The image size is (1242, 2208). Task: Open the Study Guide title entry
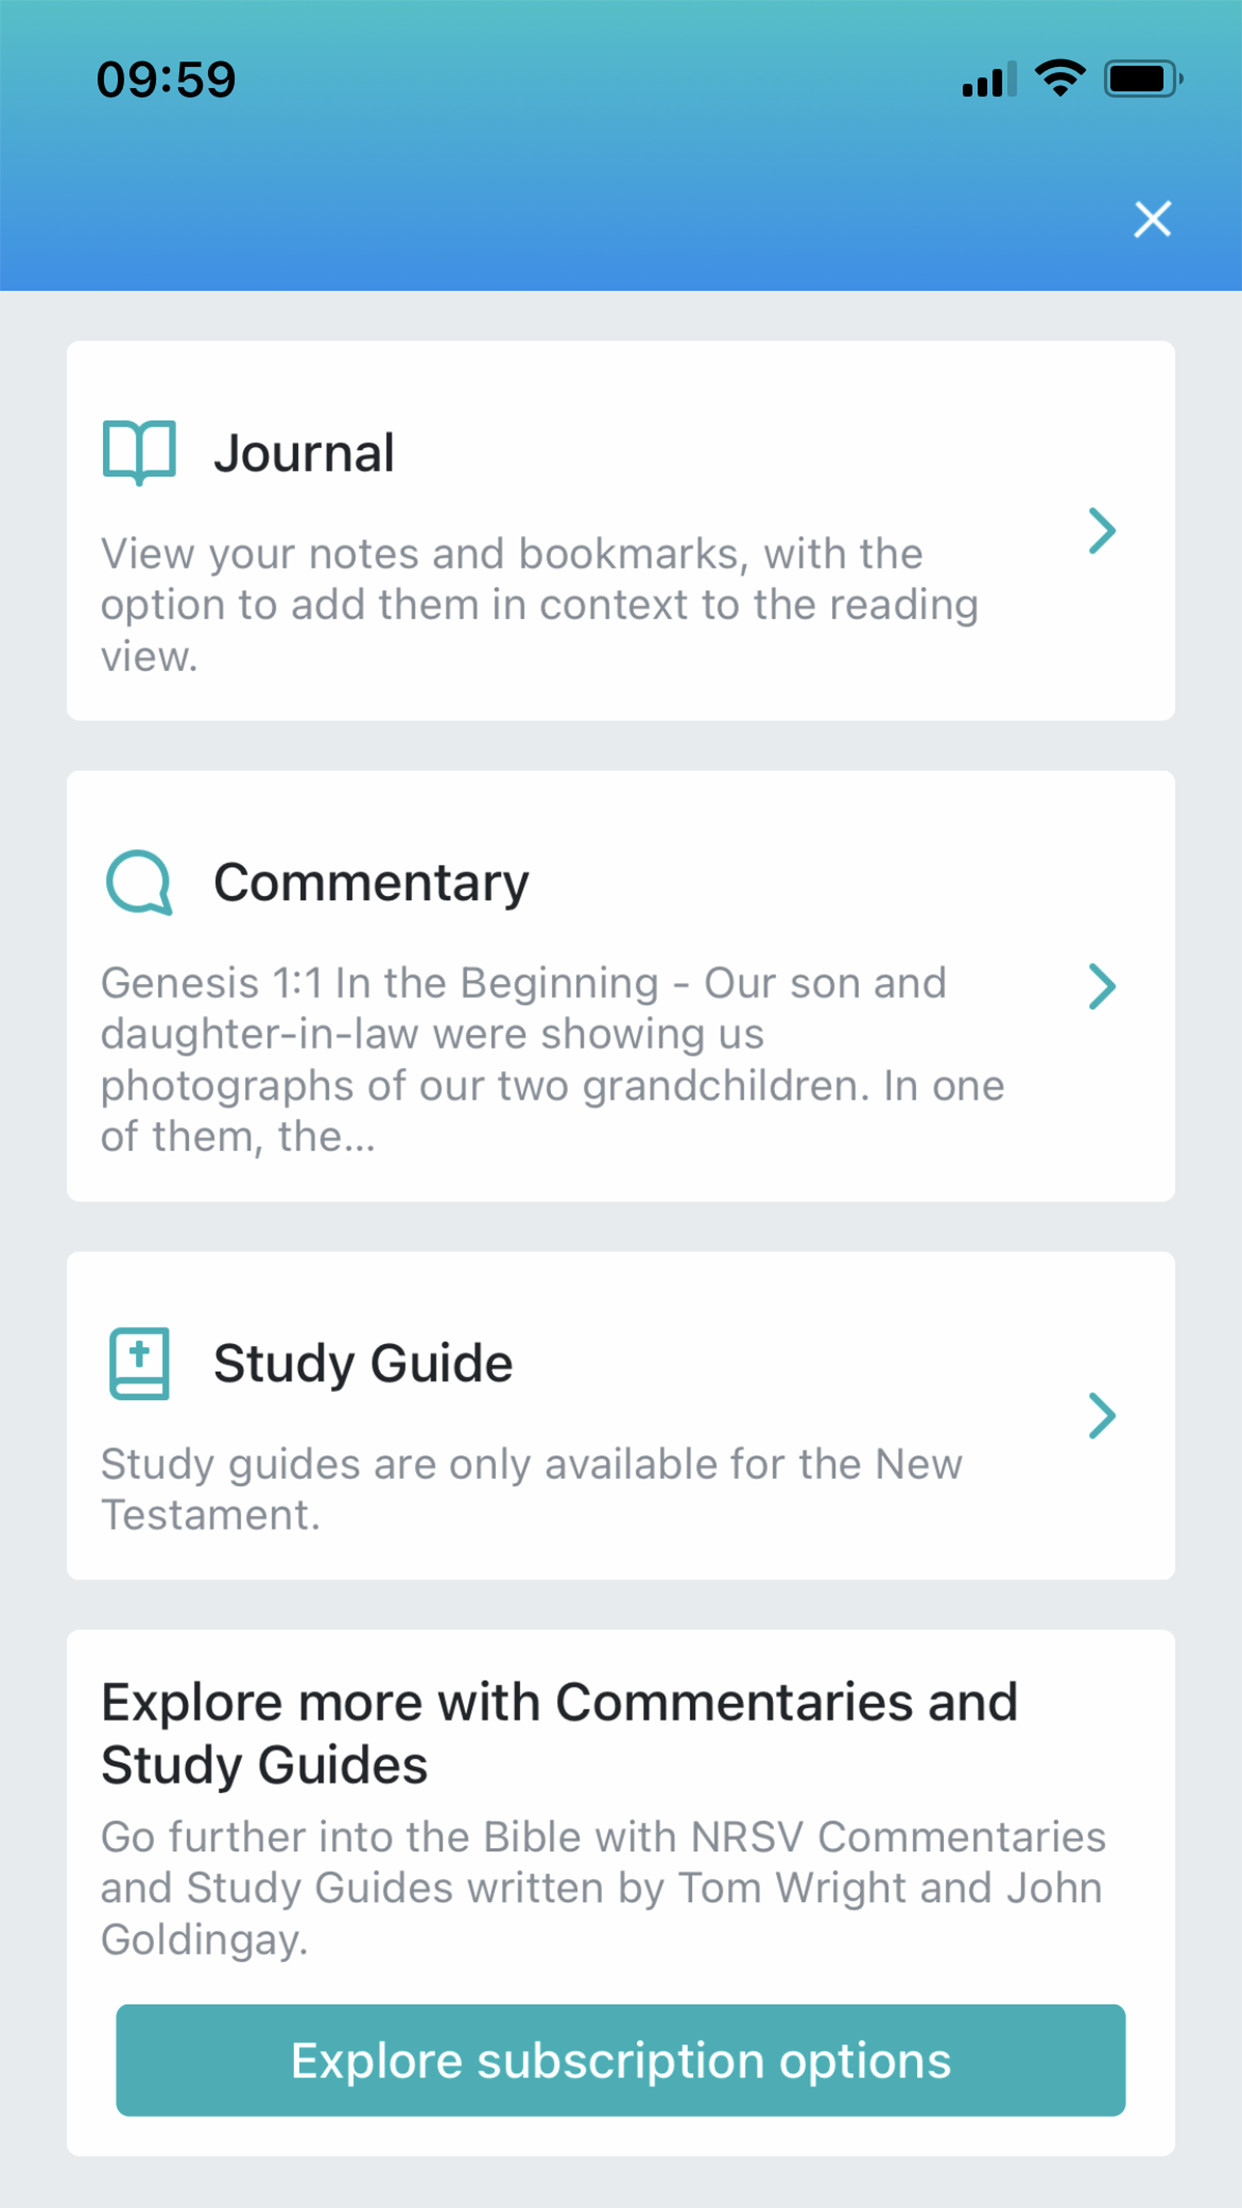click(363, 1363)
